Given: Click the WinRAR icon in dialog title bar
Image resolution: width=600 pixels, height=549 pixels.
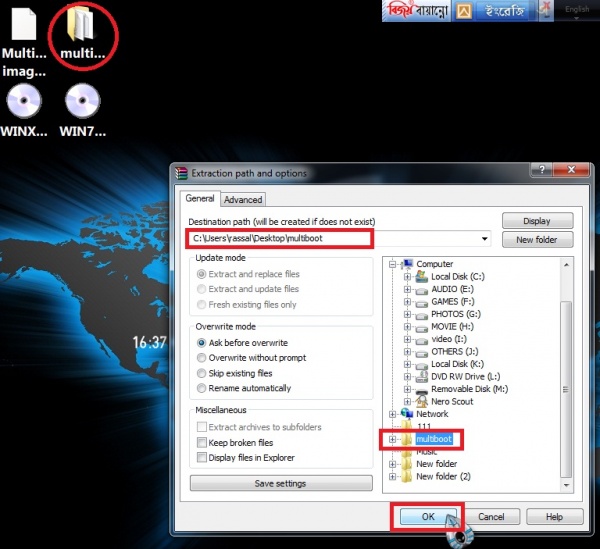Looking at the screenshot, I should pyautogui.click(x=181, y=173).
